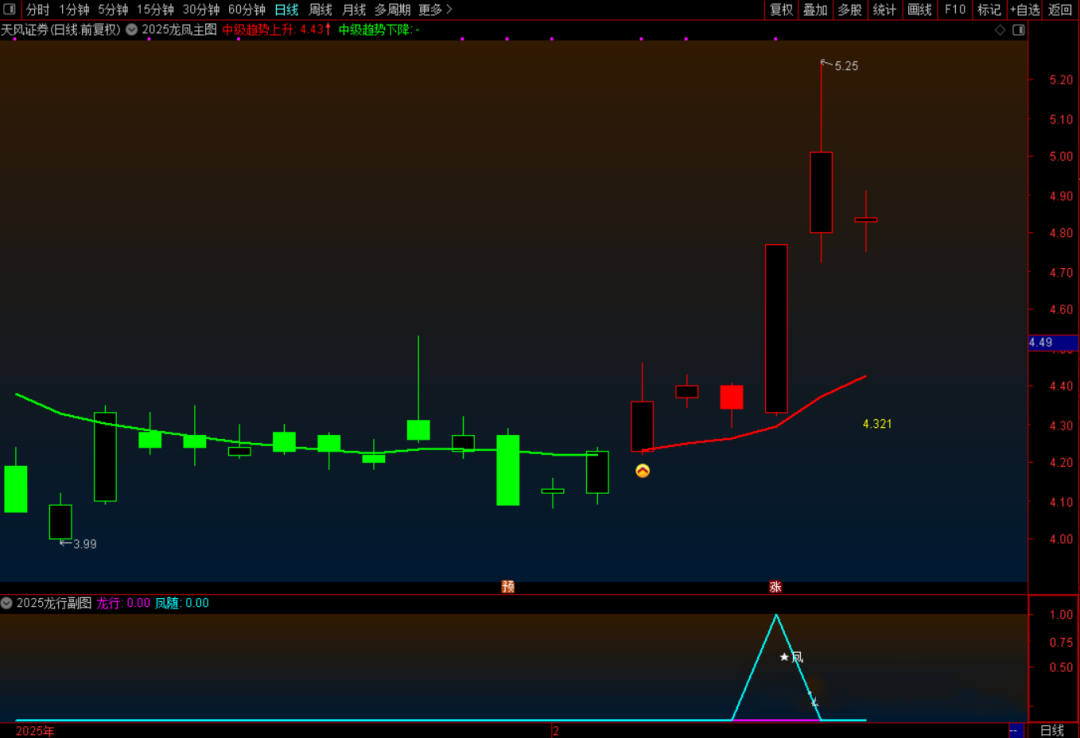
Task: Toggle the side panel icon beside diamond
Action: tap(1018, 30)
